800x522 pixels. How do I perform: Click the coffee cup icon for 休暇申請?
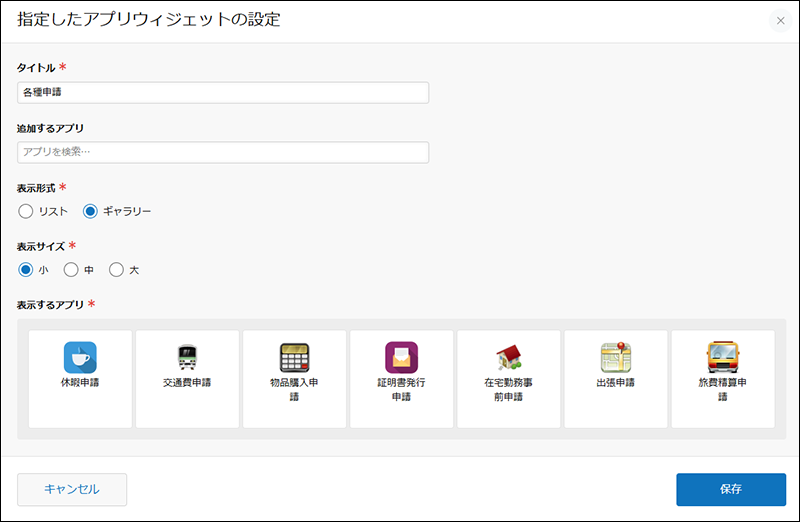click(80, 357)
